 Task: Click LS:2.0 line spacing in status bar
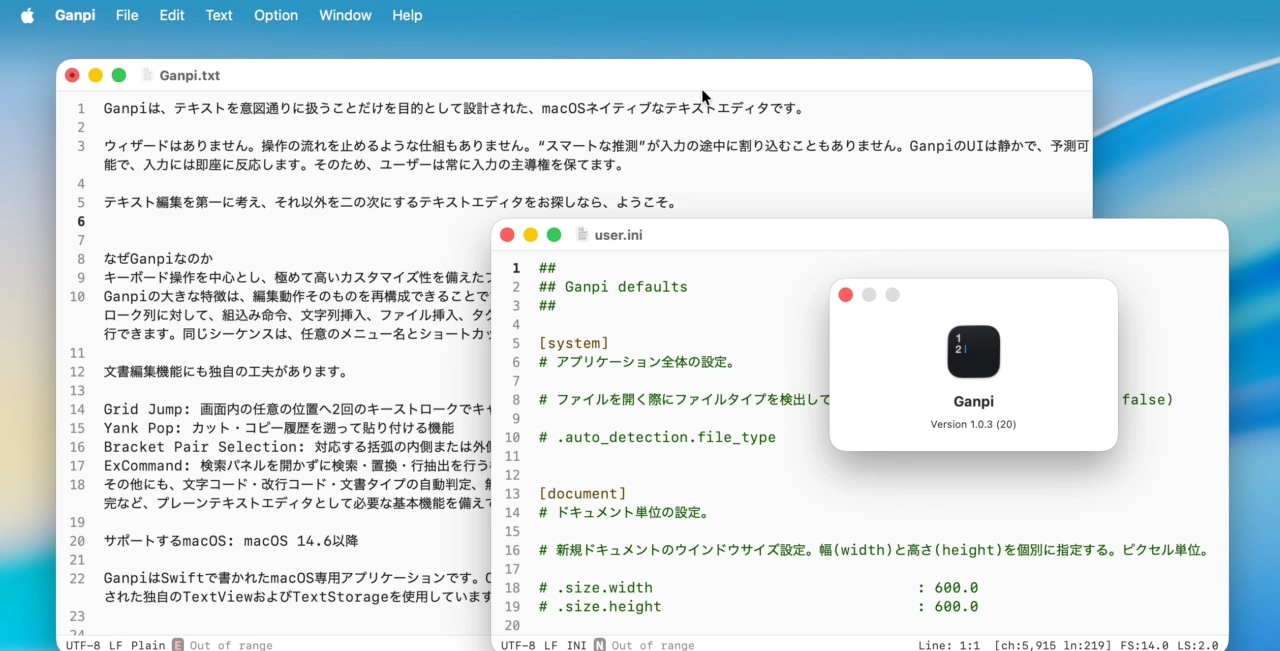pos(1197,645)
